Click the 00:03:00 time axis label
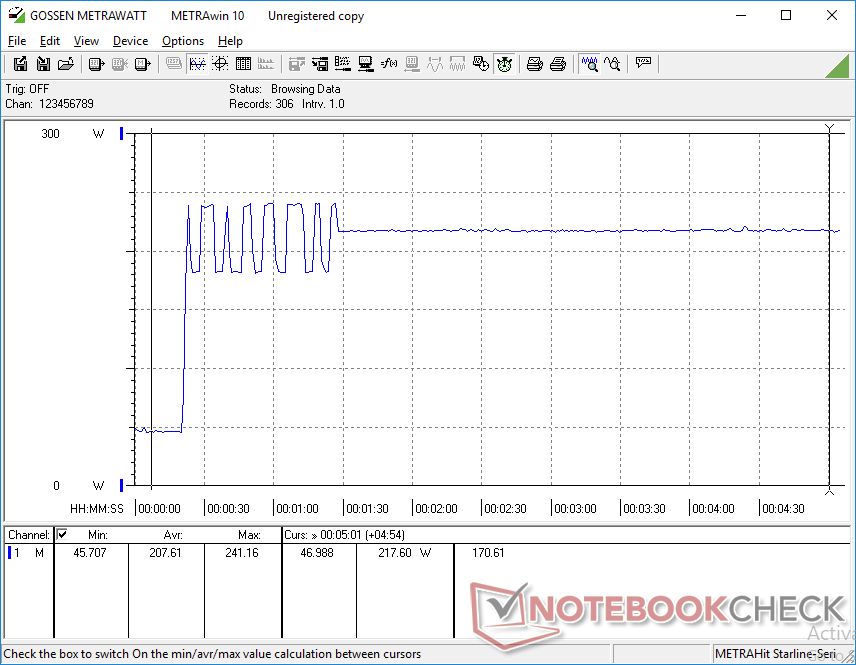This screenshot has width=856, height=665. coord(575,509)
